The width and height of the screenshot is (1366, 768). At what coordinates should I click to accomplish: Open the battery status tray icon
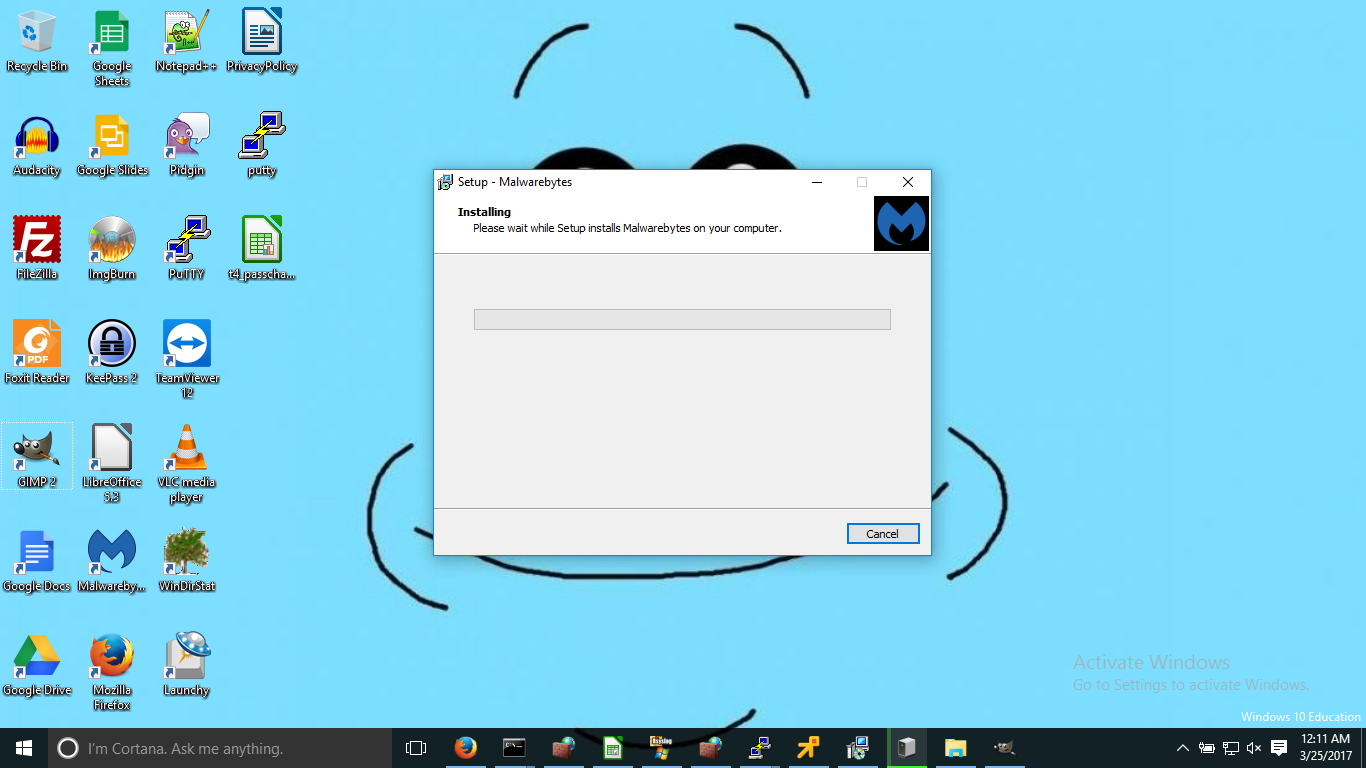tap(1207, 748)
